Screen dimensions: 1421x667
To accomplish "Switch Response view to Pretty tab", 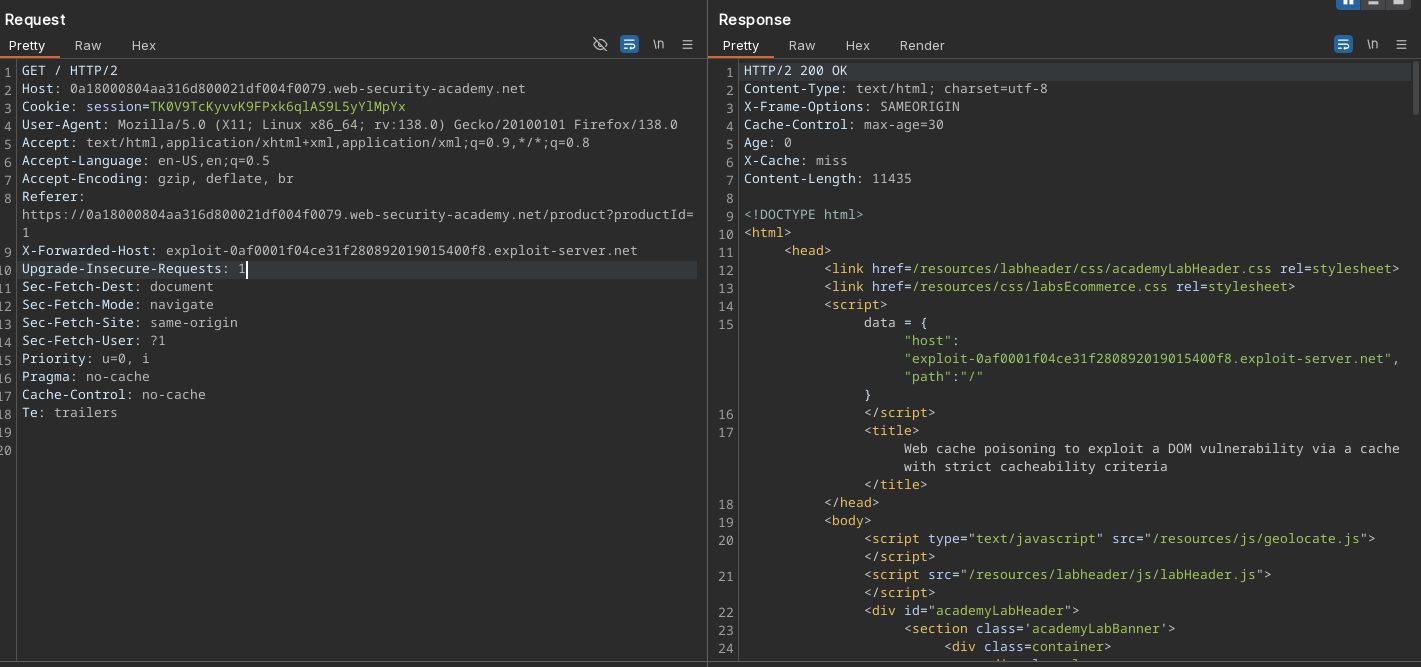I will [741, 45].
